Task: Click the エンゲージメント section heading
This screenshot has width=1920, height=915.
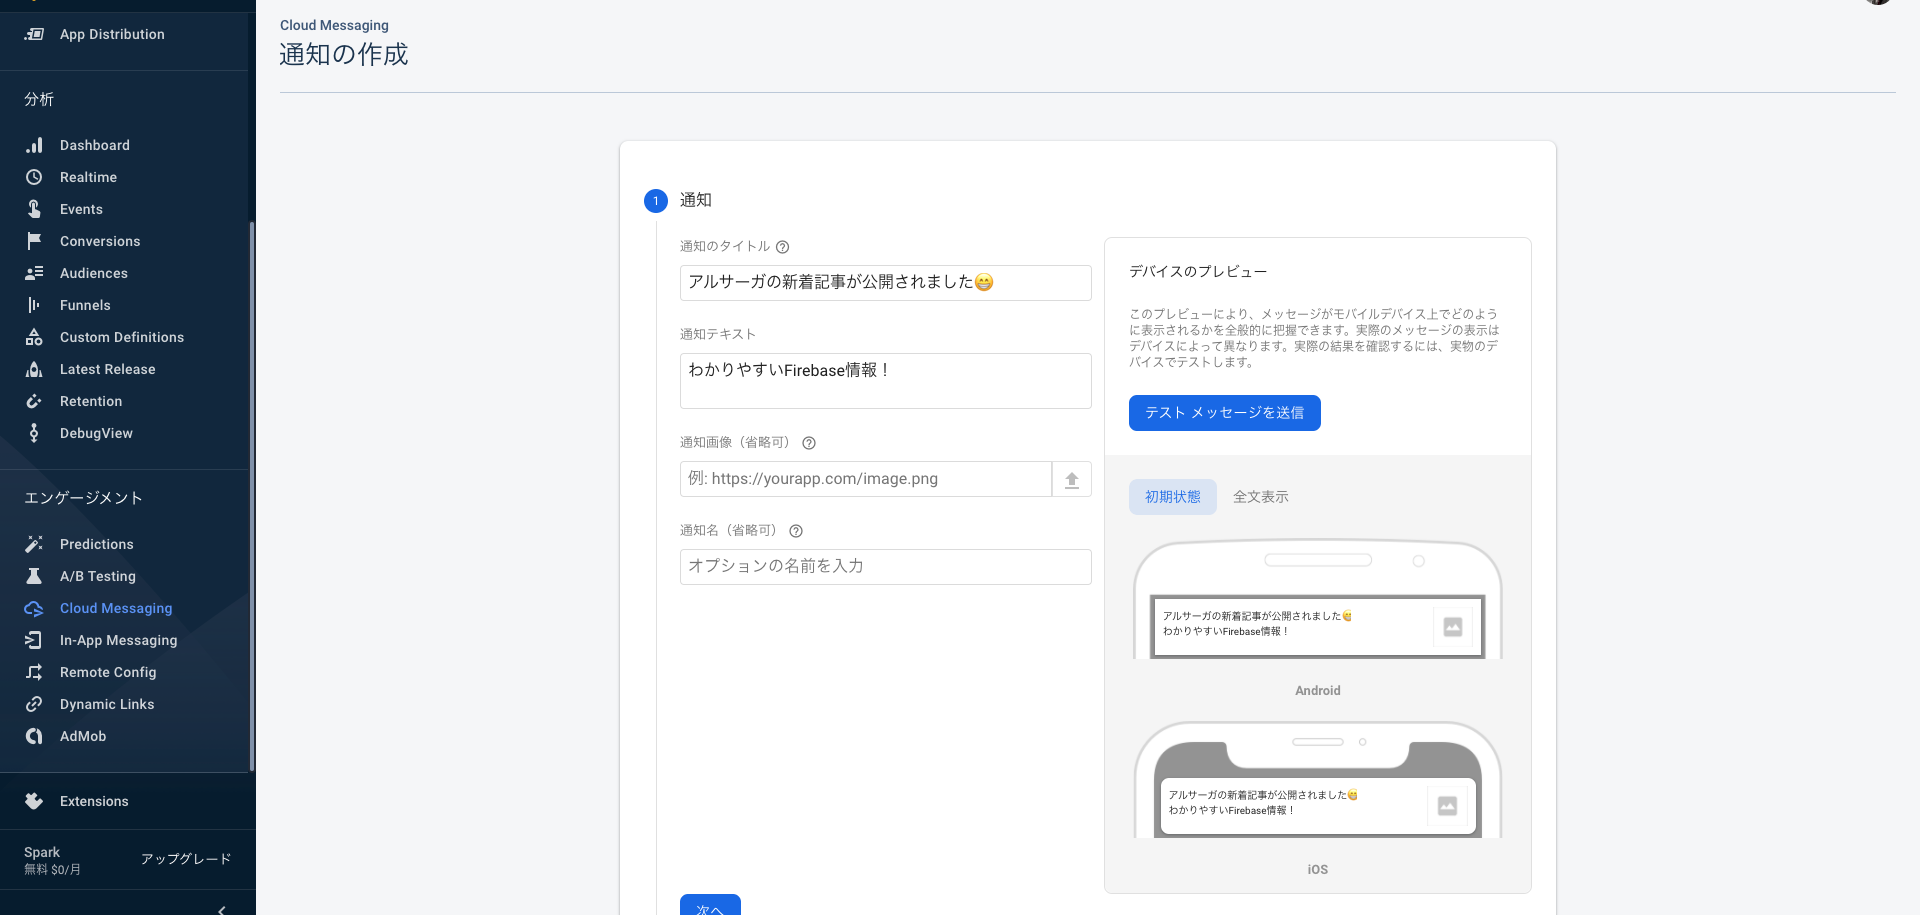Action: (x=83, y=498)
